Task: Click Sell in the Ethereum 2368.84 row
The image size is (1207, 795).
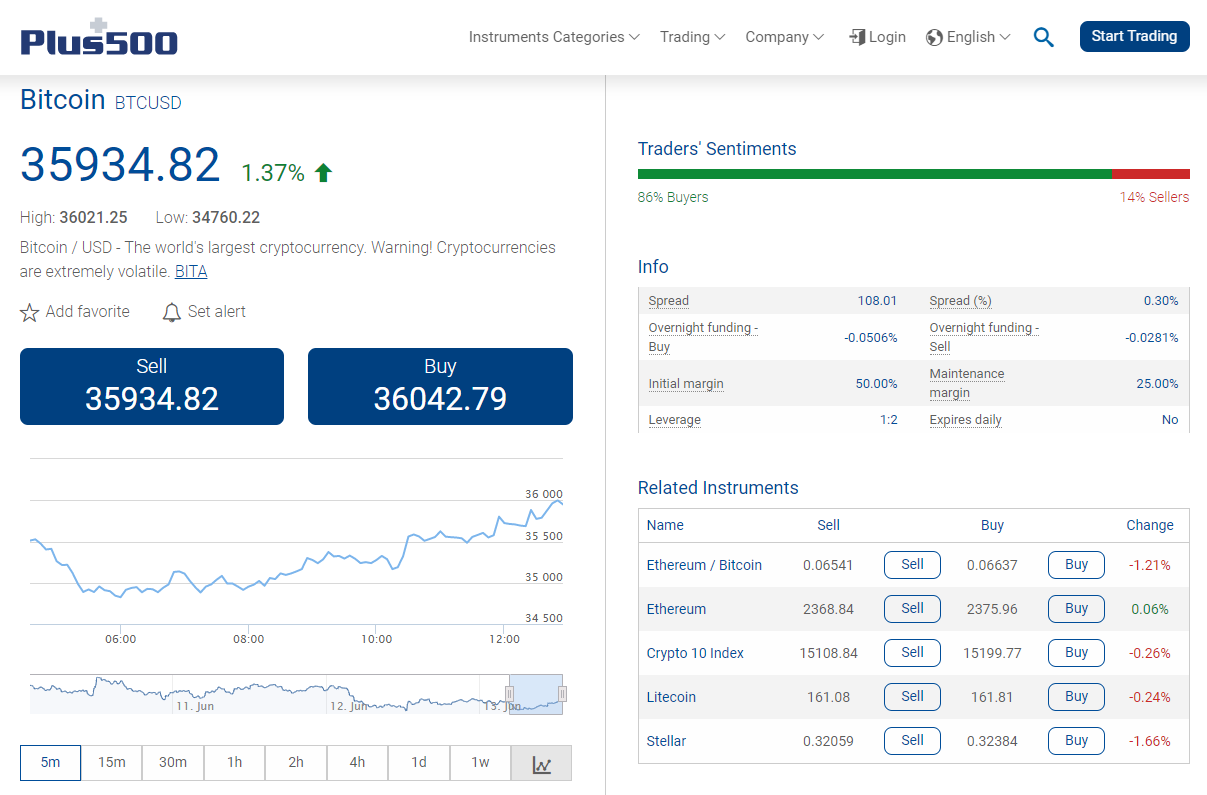Action: [x=912, y=608]
